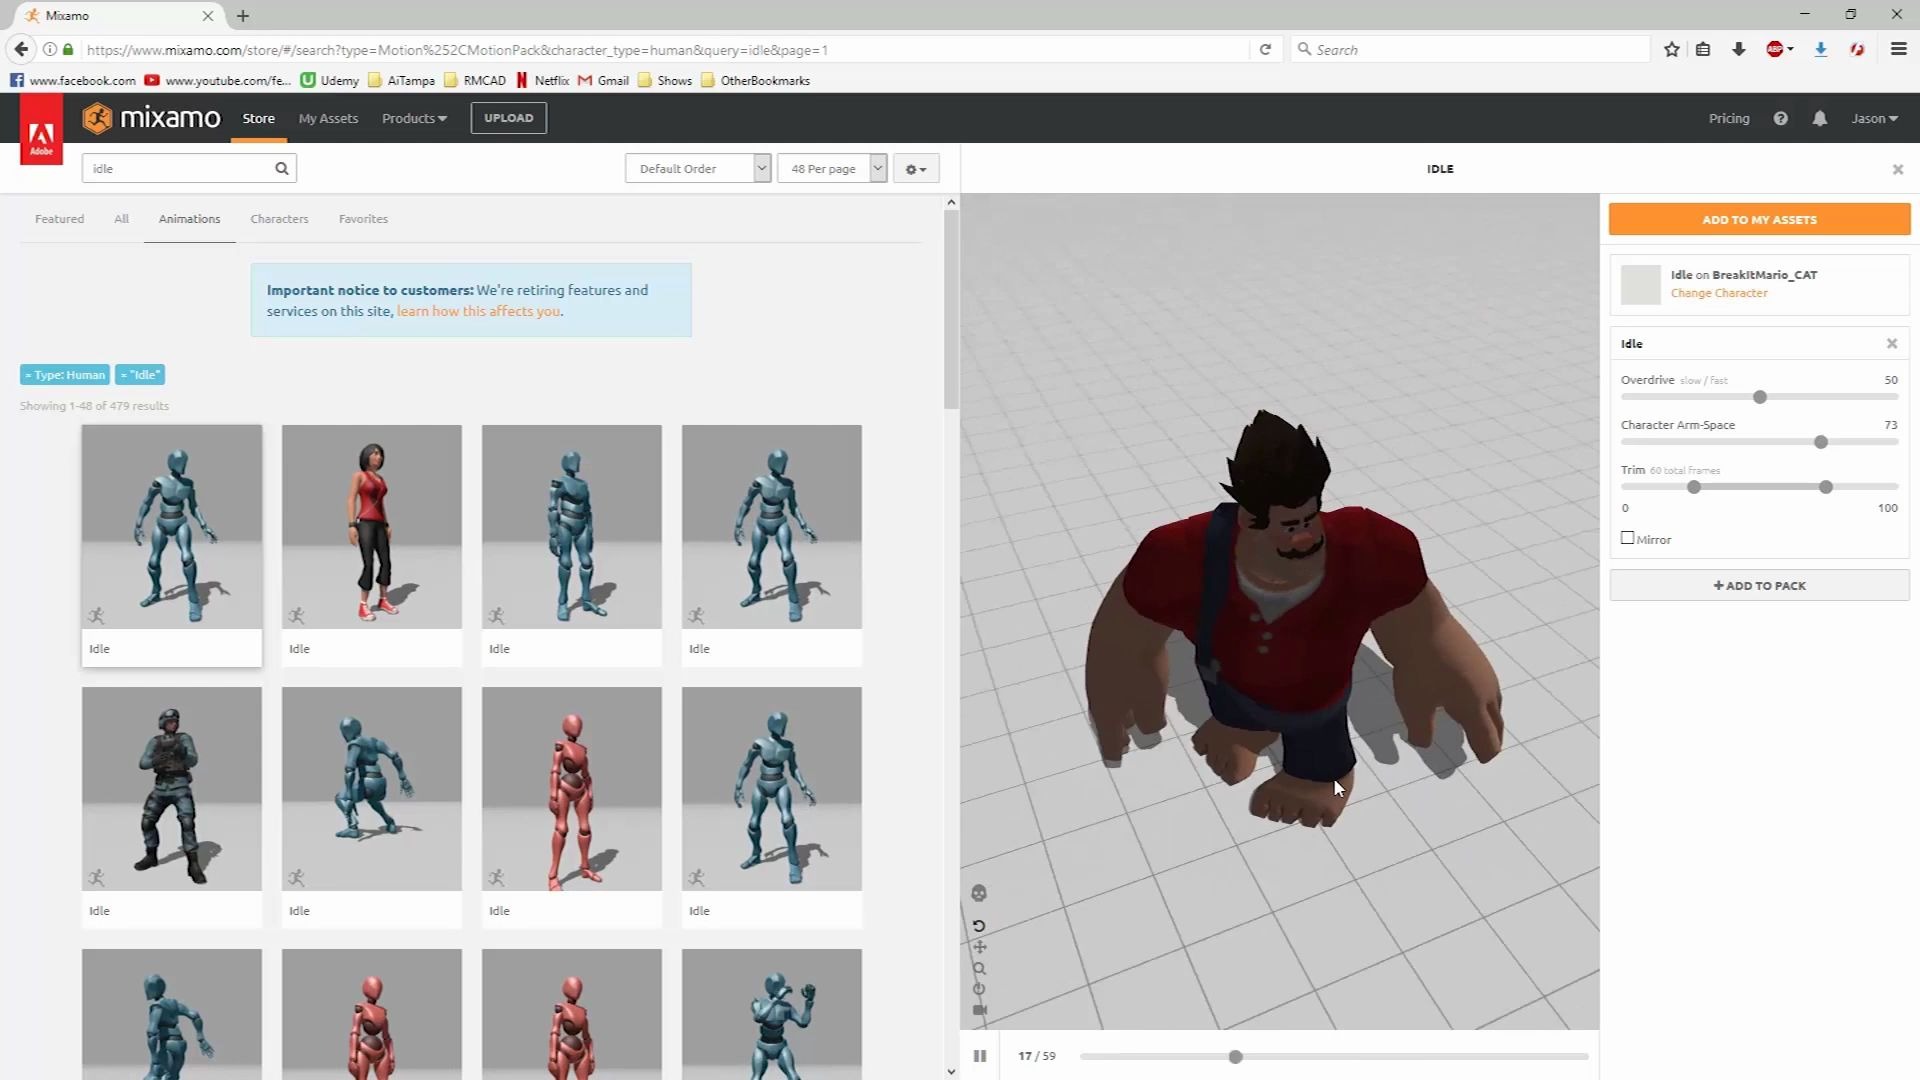
Task: Toggle skeleton view with the skull icon
Action: (979, 893)
